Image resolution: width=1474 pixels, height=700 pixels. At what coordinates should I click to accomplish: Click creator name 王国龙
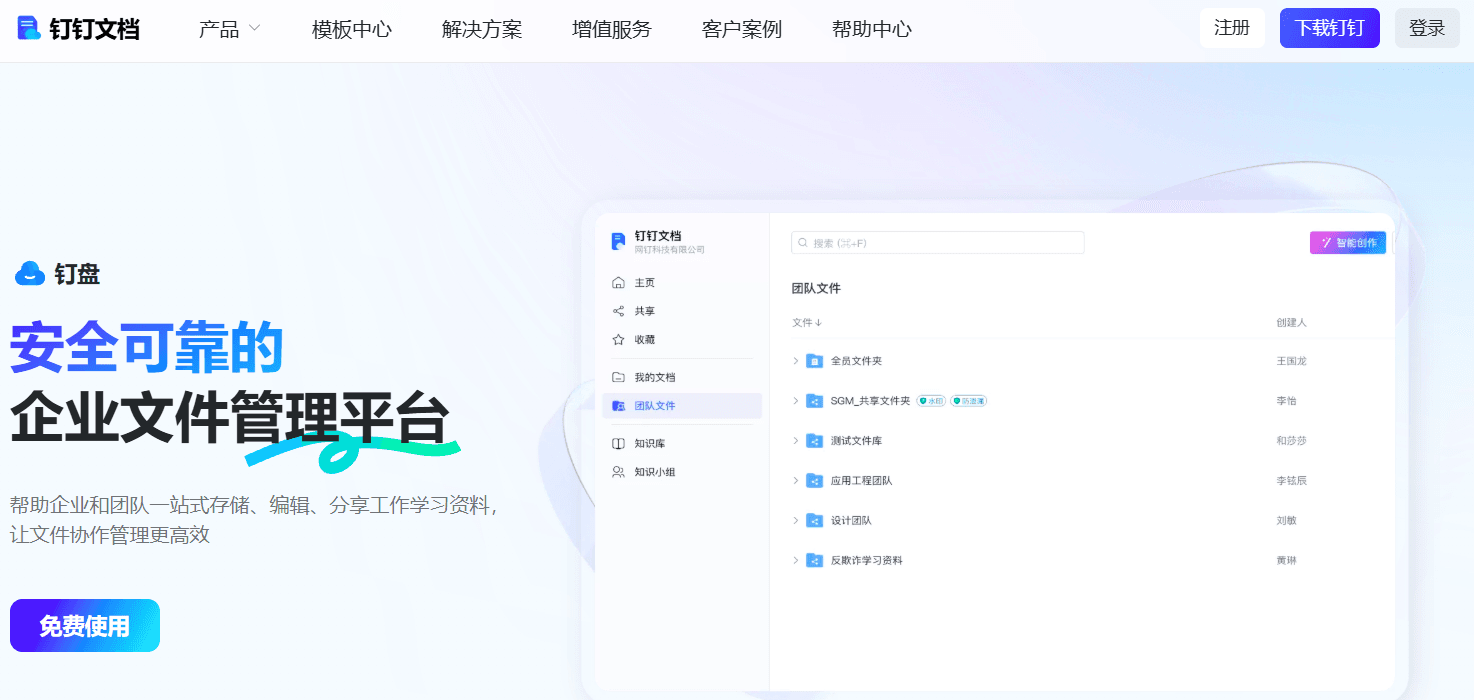[1291, 361]
